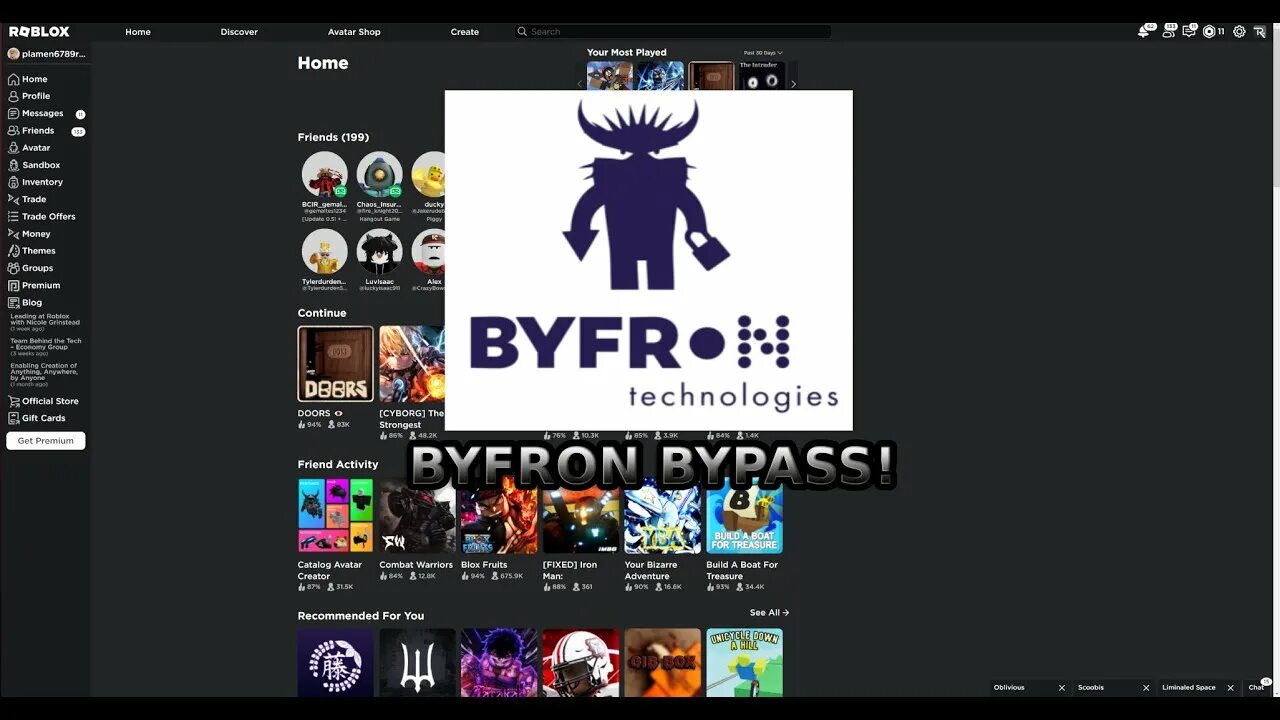This screenshot has height=720, width=1280.
Task: Click the Groups icon in sidebar
Action: pyautogui.click(x=13, y=268)
